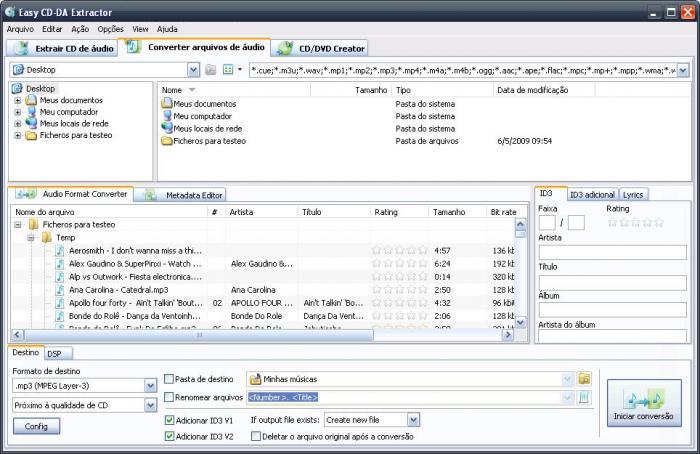Open the Extrair CD de áudio tab
The height and width of the screenshot is (454, 700).
(64, 48)
